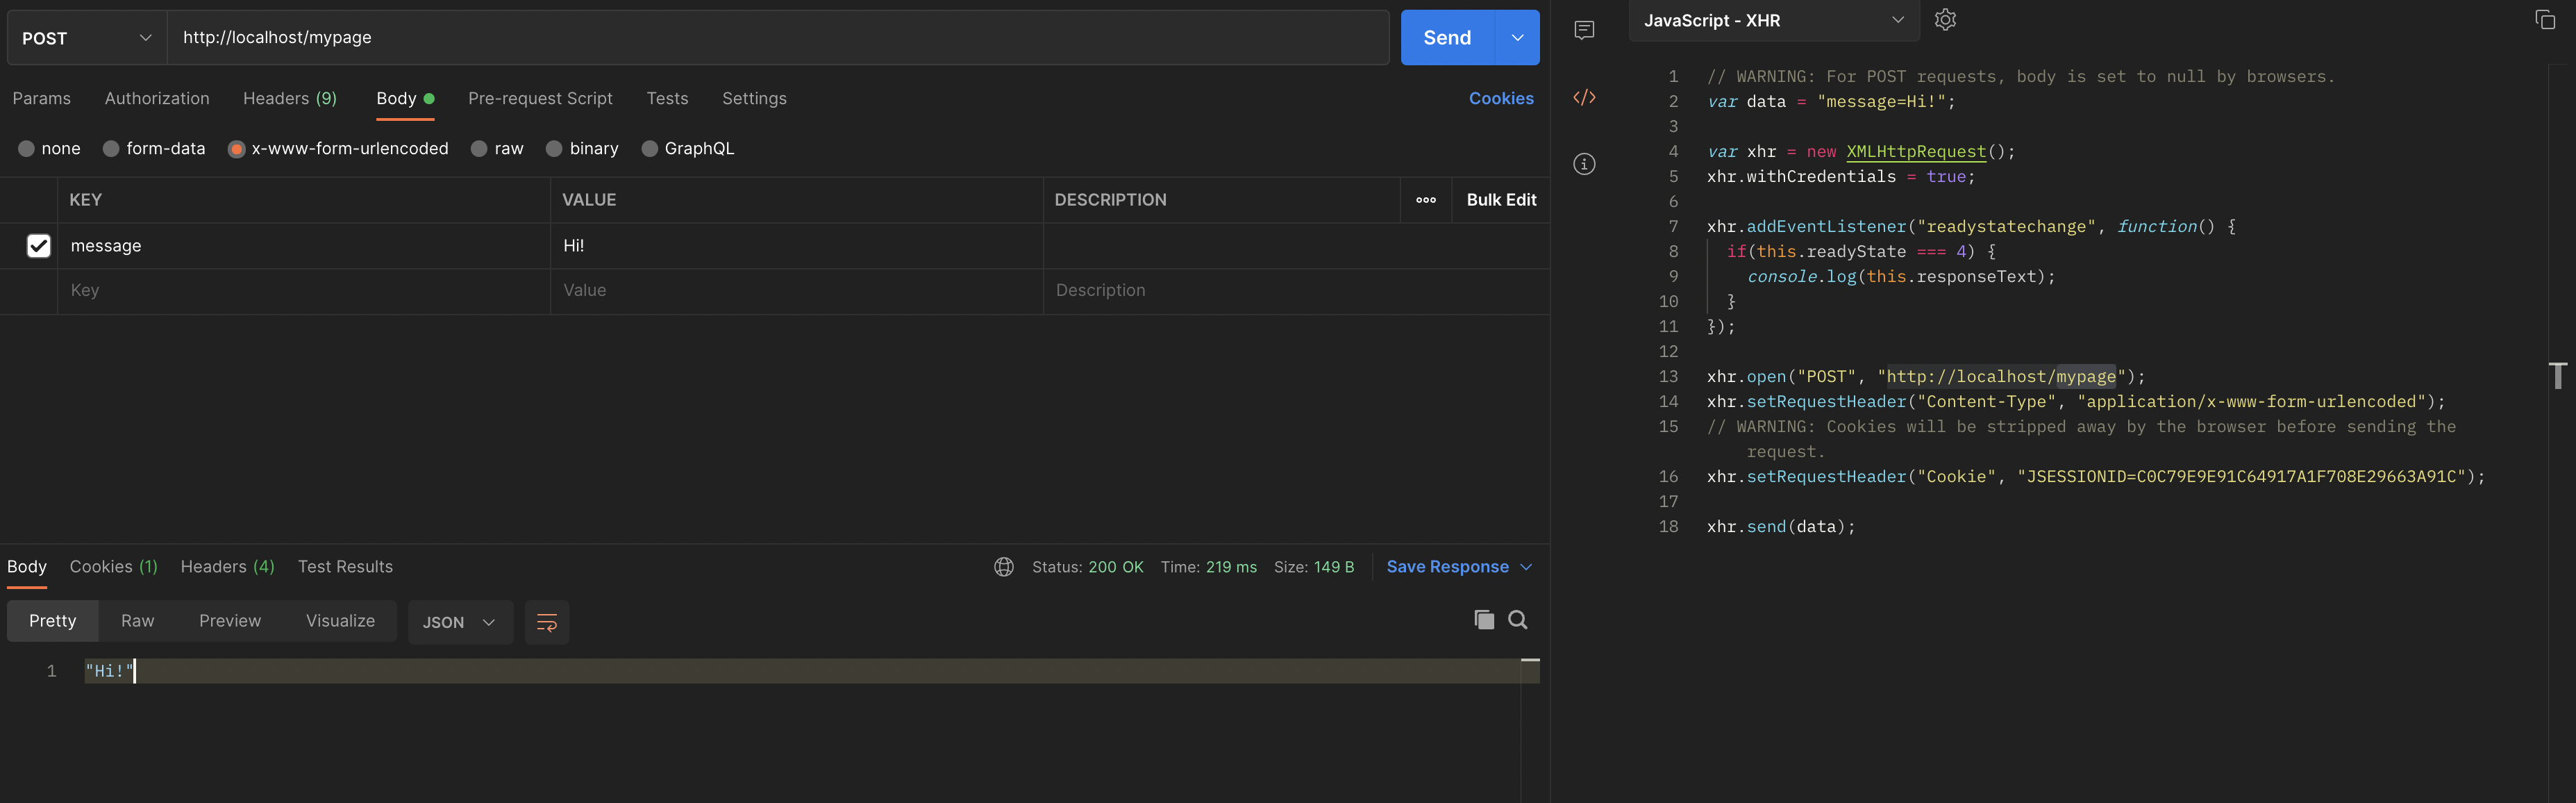
Task: Open the POST method dropdown
Action: tap(85, 37)
